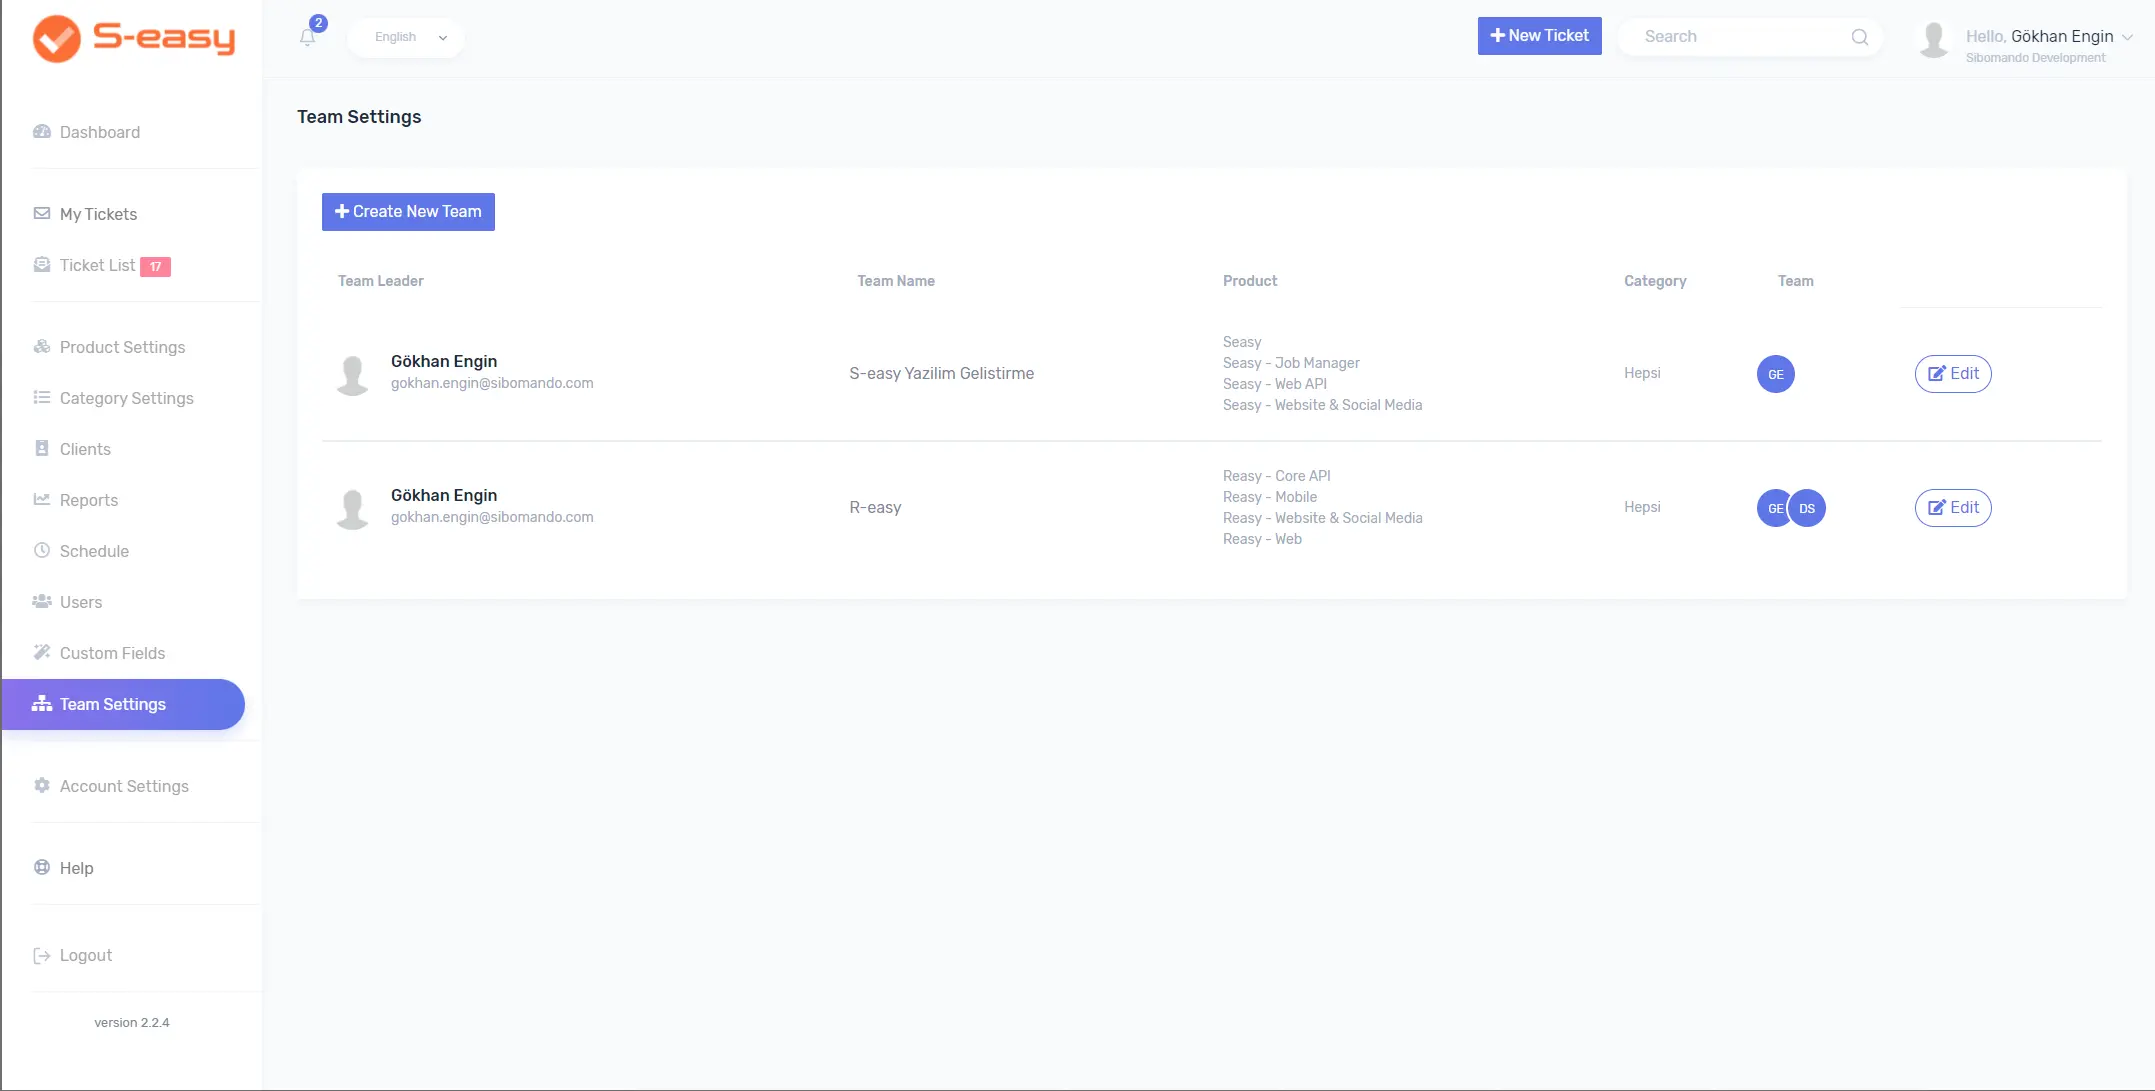
Task: Open Schedule page
Action: (x=94, y=551)
